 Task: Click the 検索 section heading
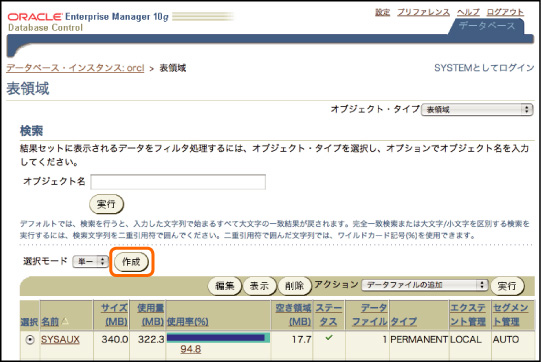pyautogui.click(x=31, y=131)
